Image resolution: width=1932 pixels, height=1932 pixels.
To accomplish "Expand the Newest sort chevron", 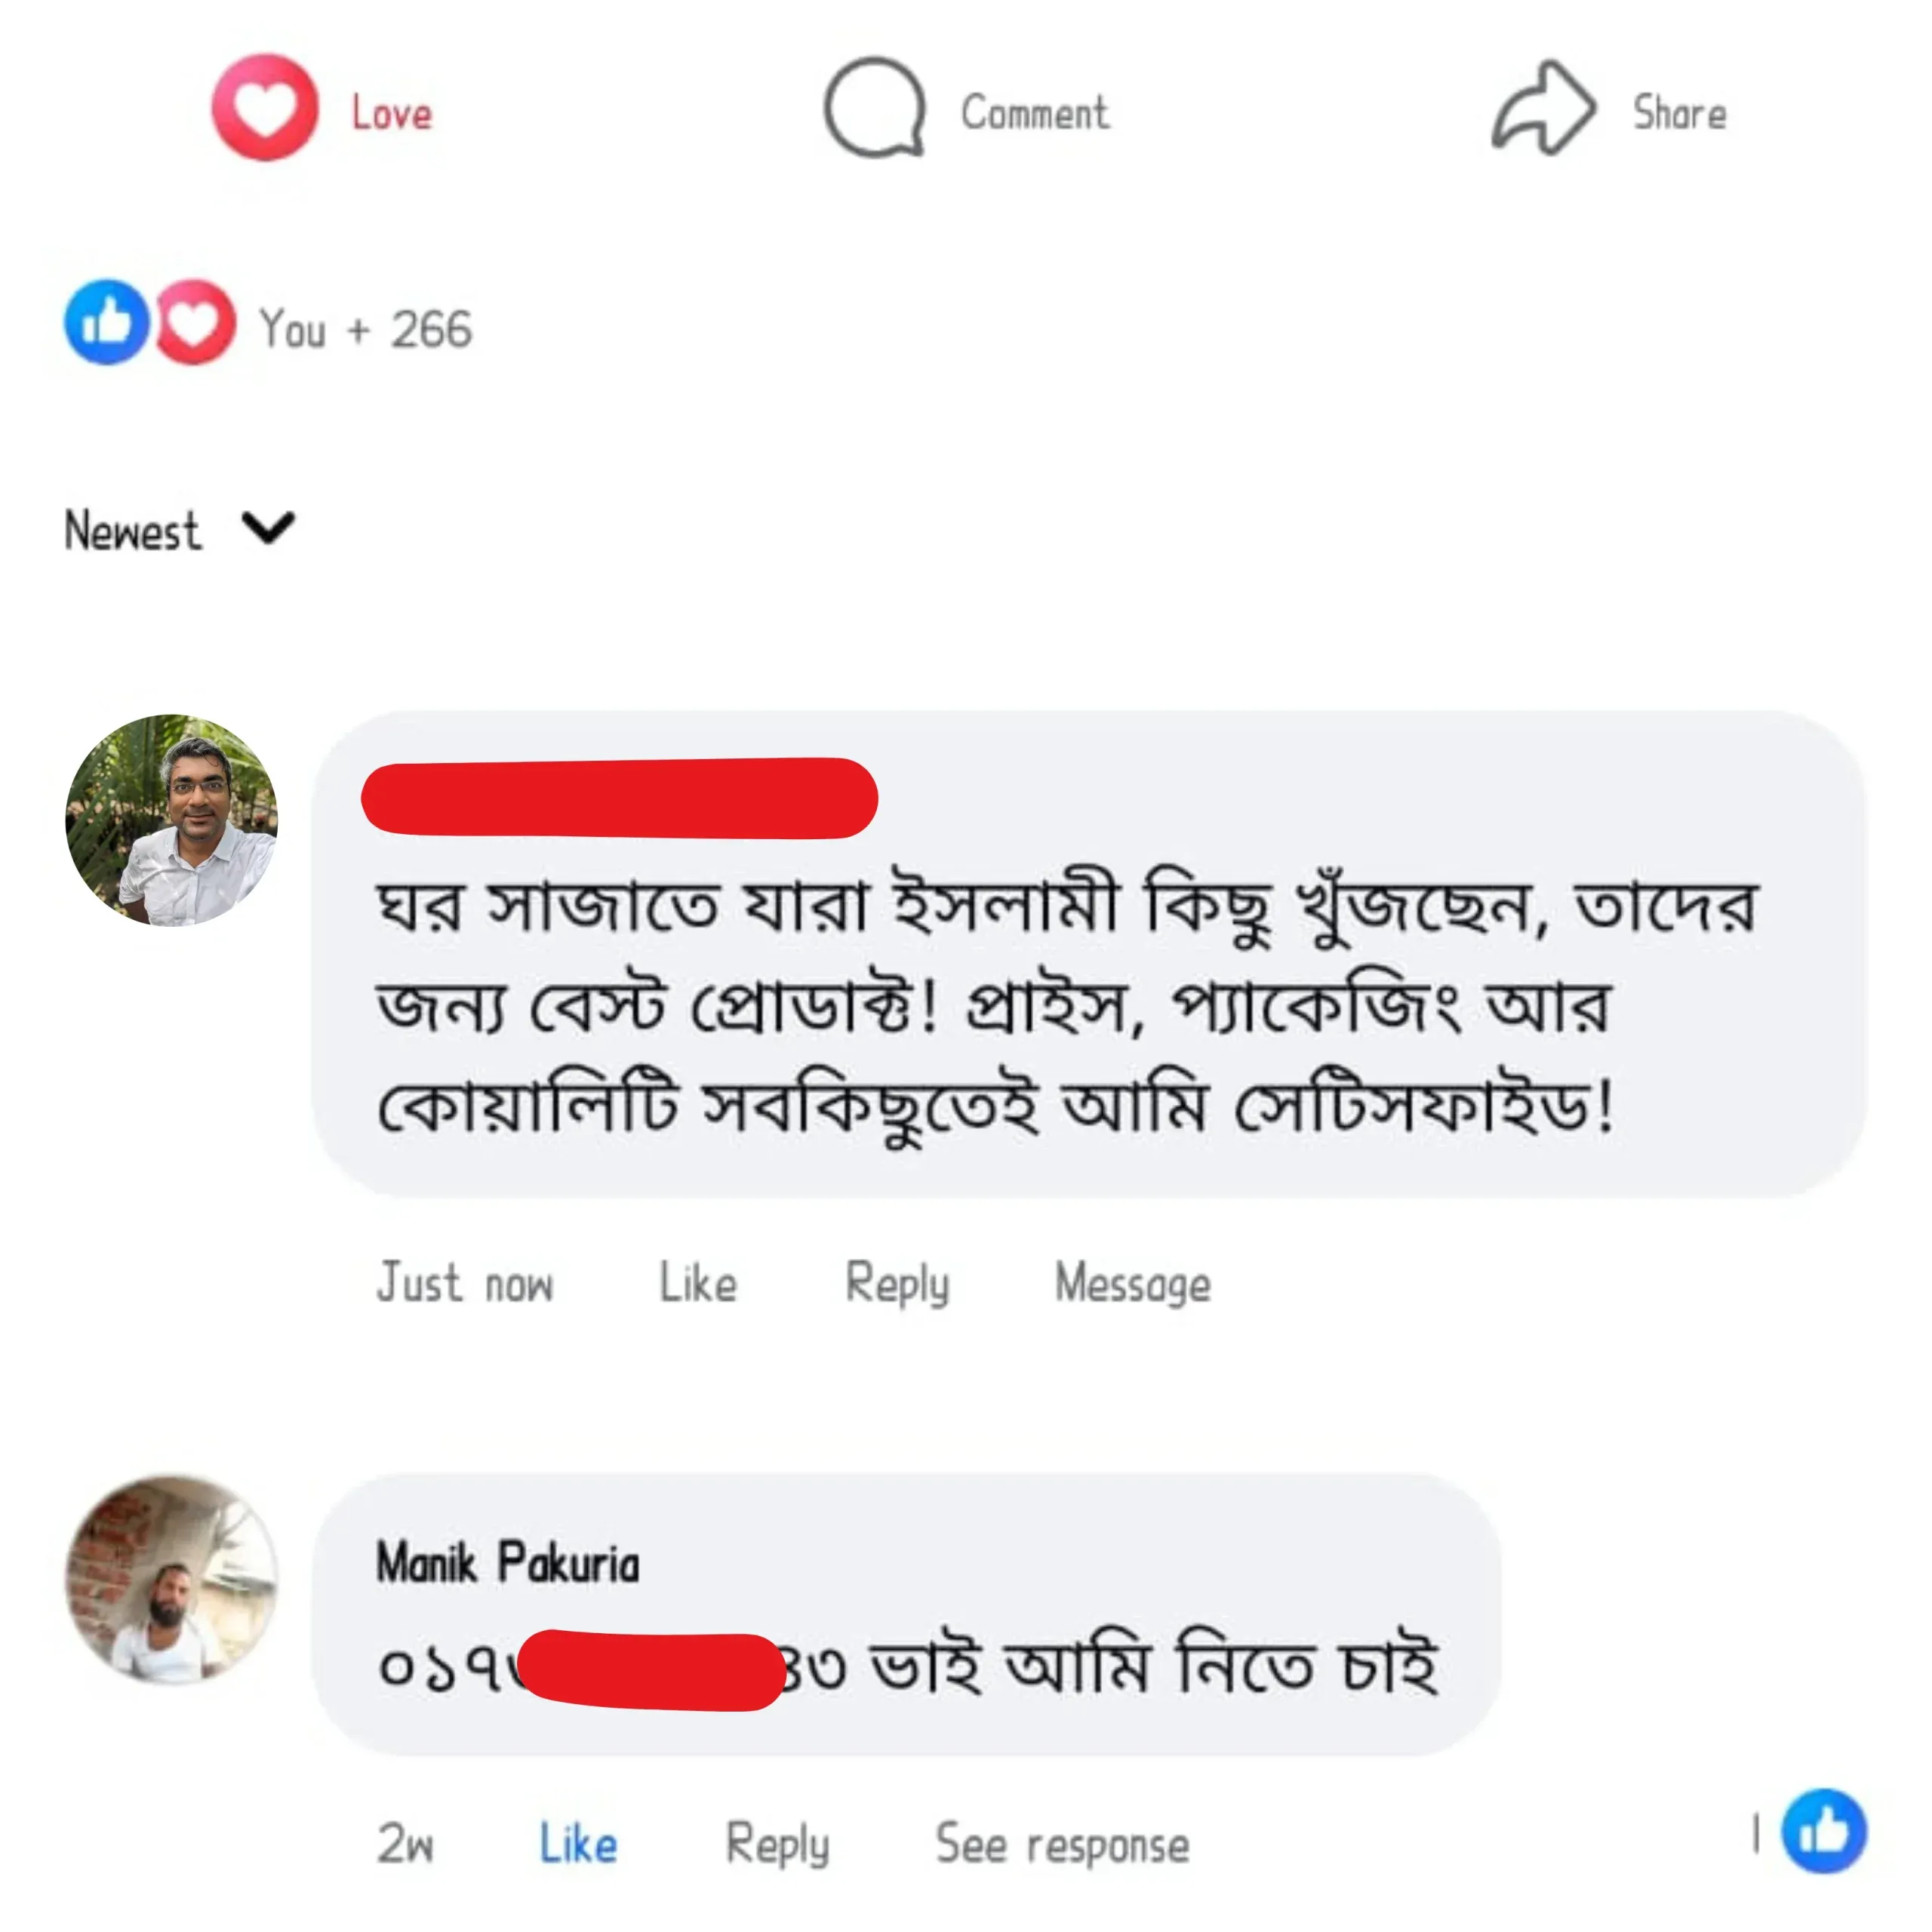I will click(268, 527).
